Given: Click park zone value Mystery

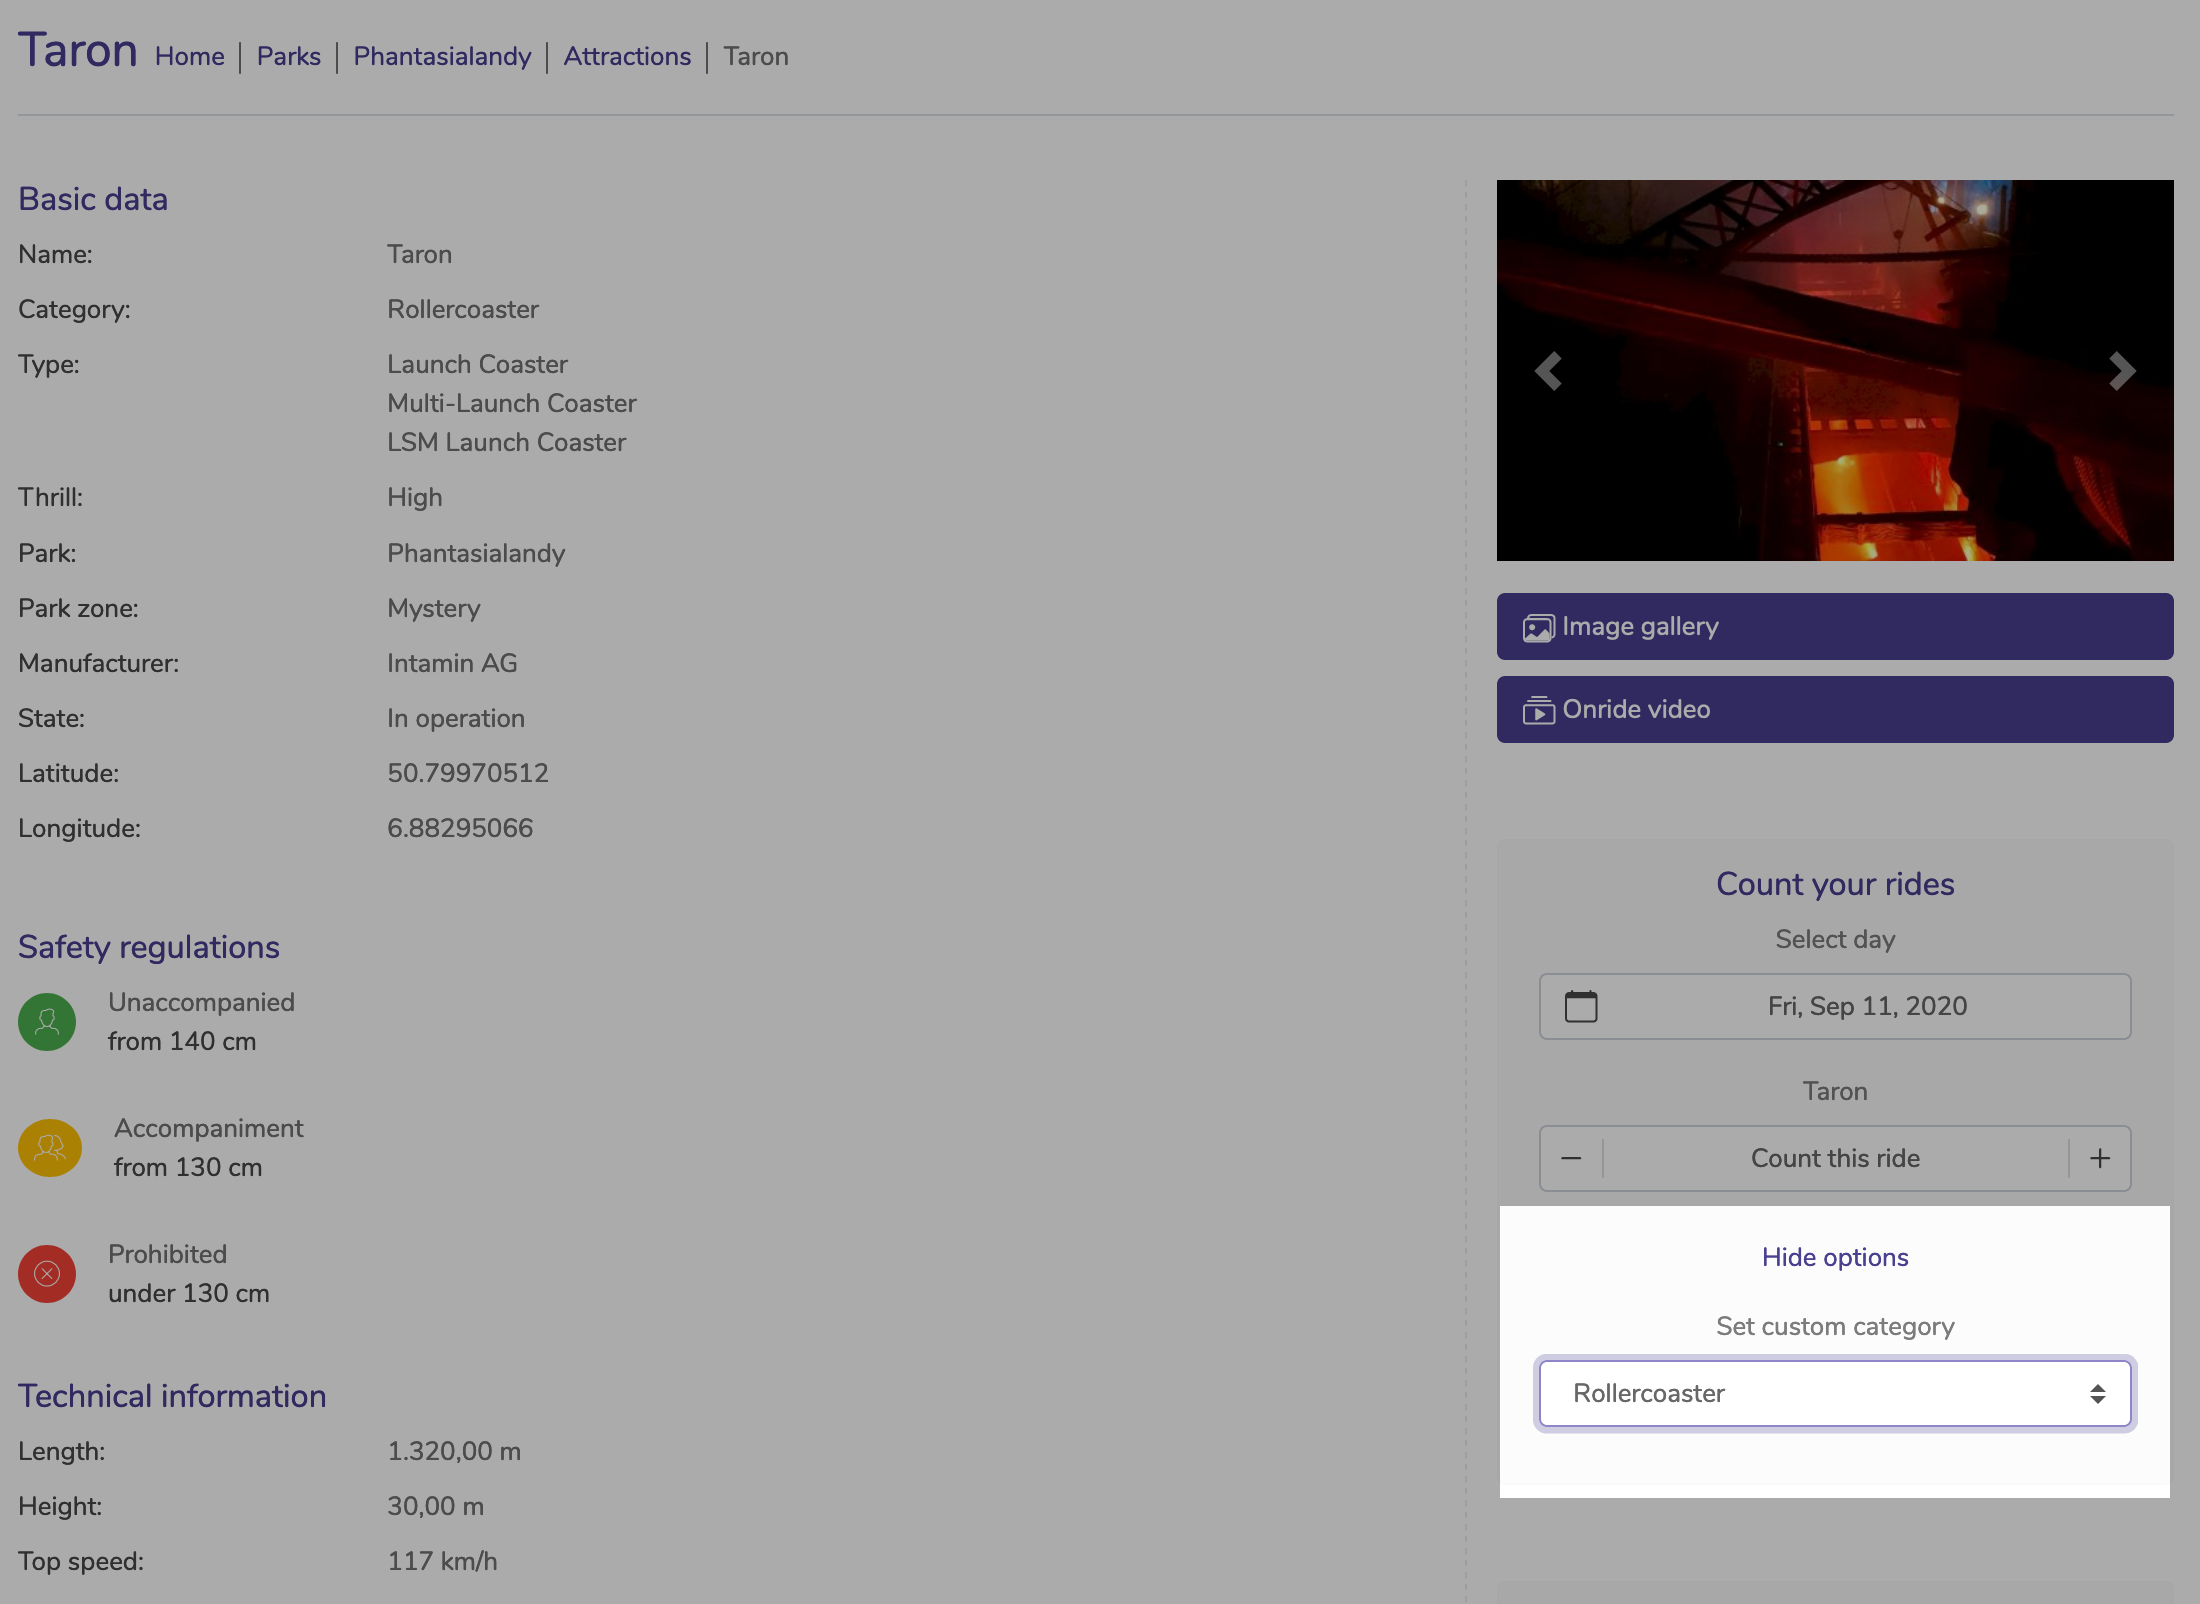Looking at the screenshot, I should [x=434, y=608].
